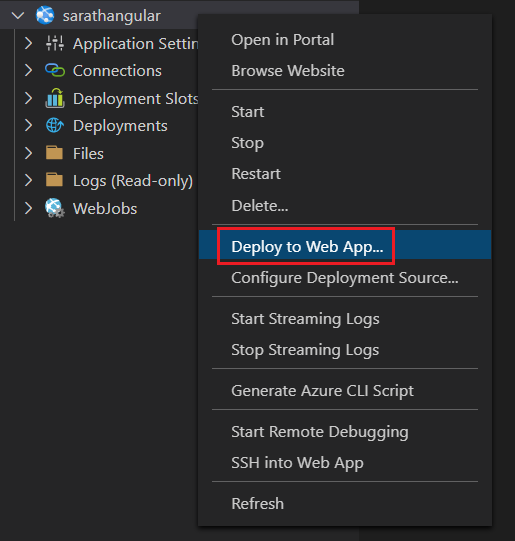515x541 pixels.
Task: Select the Deployment Slots label
Action: tap(135, 99)
